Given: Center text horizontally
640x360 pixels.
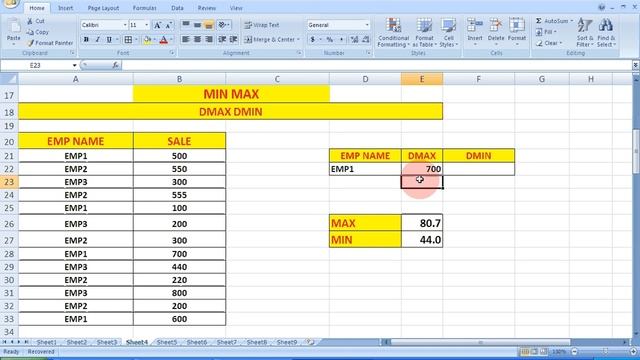Looking at the screenshot, I should (x=197, y=40).
